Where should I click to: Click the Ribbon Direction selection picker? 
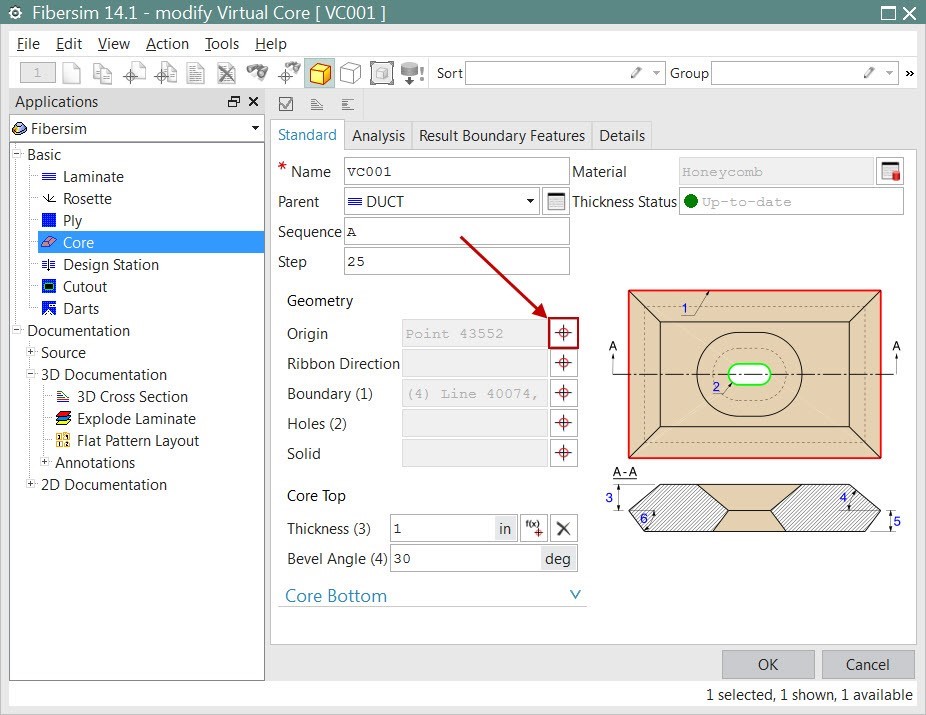tap(563, 362)
